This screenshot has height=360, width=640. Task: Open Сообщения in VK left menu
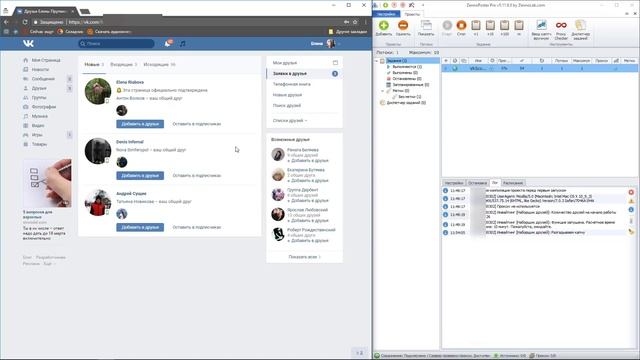click(x=43, y=79)
